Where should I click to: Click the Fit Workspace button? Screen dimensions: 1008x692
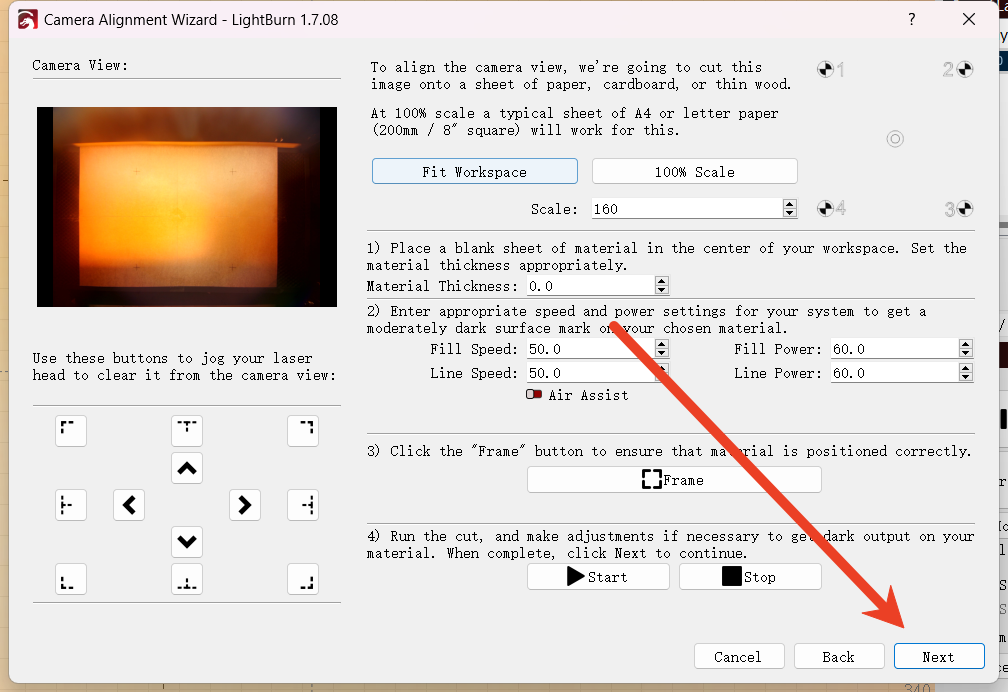(x=474, y=172)
